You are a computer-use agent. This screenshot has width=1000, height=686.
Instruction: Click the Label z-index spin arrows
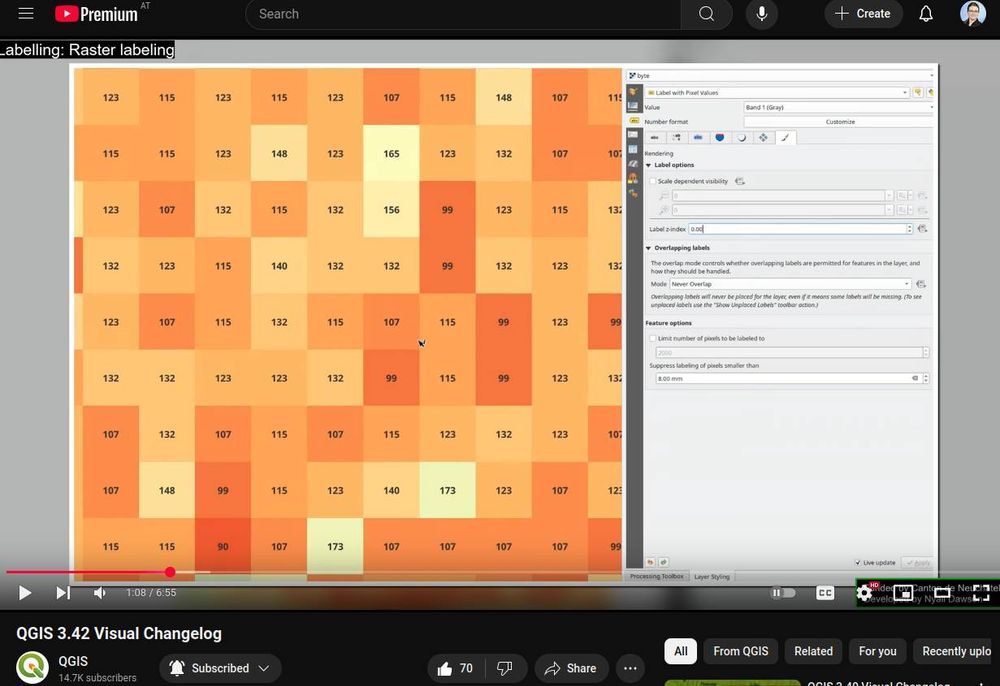point(909,229)
